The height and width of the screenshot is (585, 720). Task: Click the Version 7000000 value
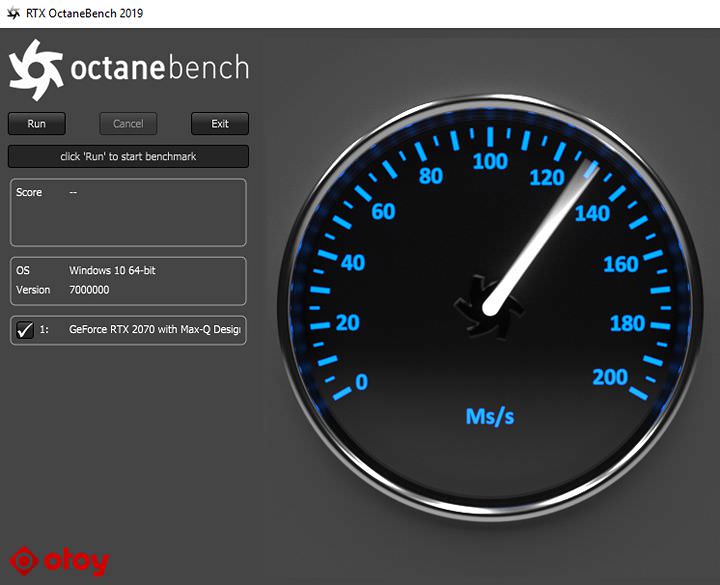89,290
